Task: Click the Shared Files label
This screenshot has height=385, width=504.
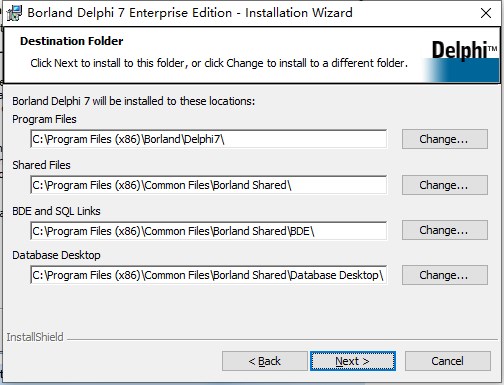Action: coord(41,165)
